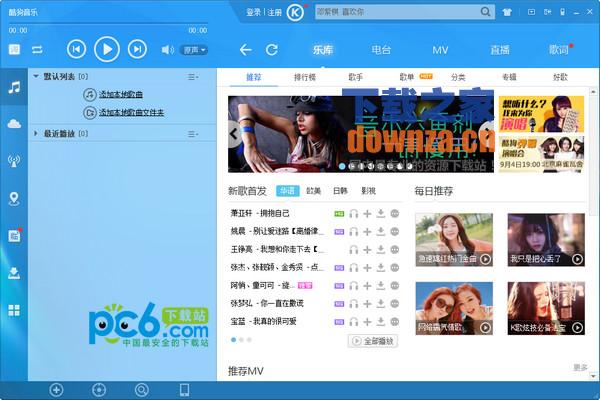Toggle the loop play mode icon
Viewport: 600px width, 400px height.
[37, 50]
